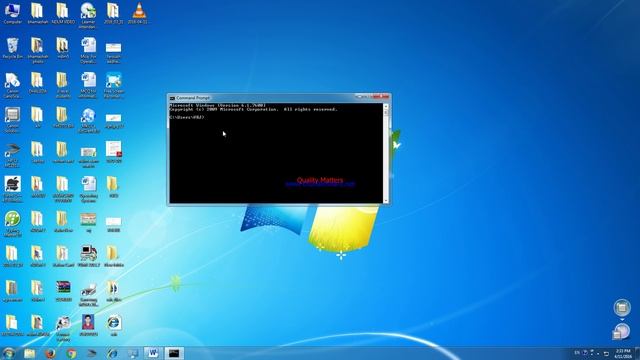
Task: Click the Command Prompt taskbar button
Action: 174,353
